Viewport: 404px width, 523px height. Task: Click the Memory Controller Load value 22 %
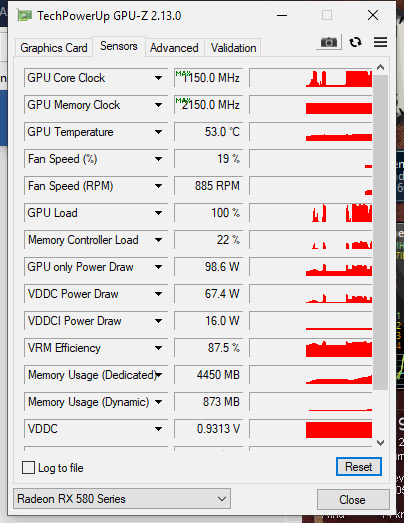(209, 240)
